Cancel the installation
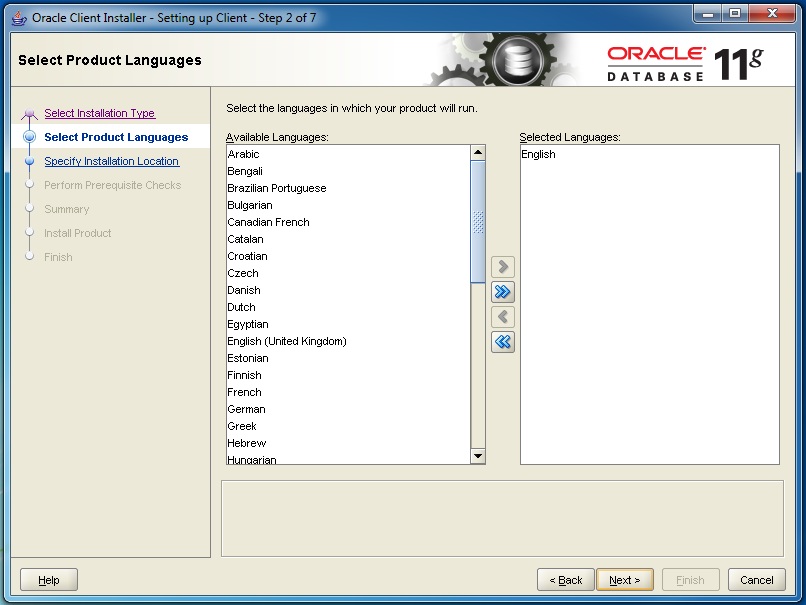 coord(757,580)
